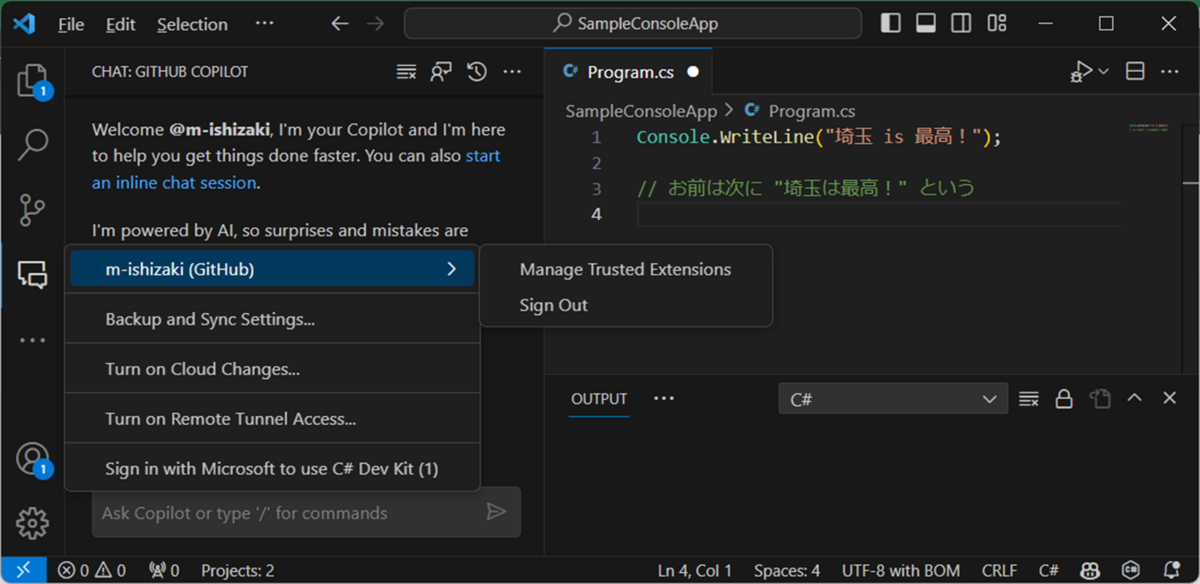1200x584 pixels.
Task: Click the SampleConsoleApp breadcrumb
Action: (641, 111)
